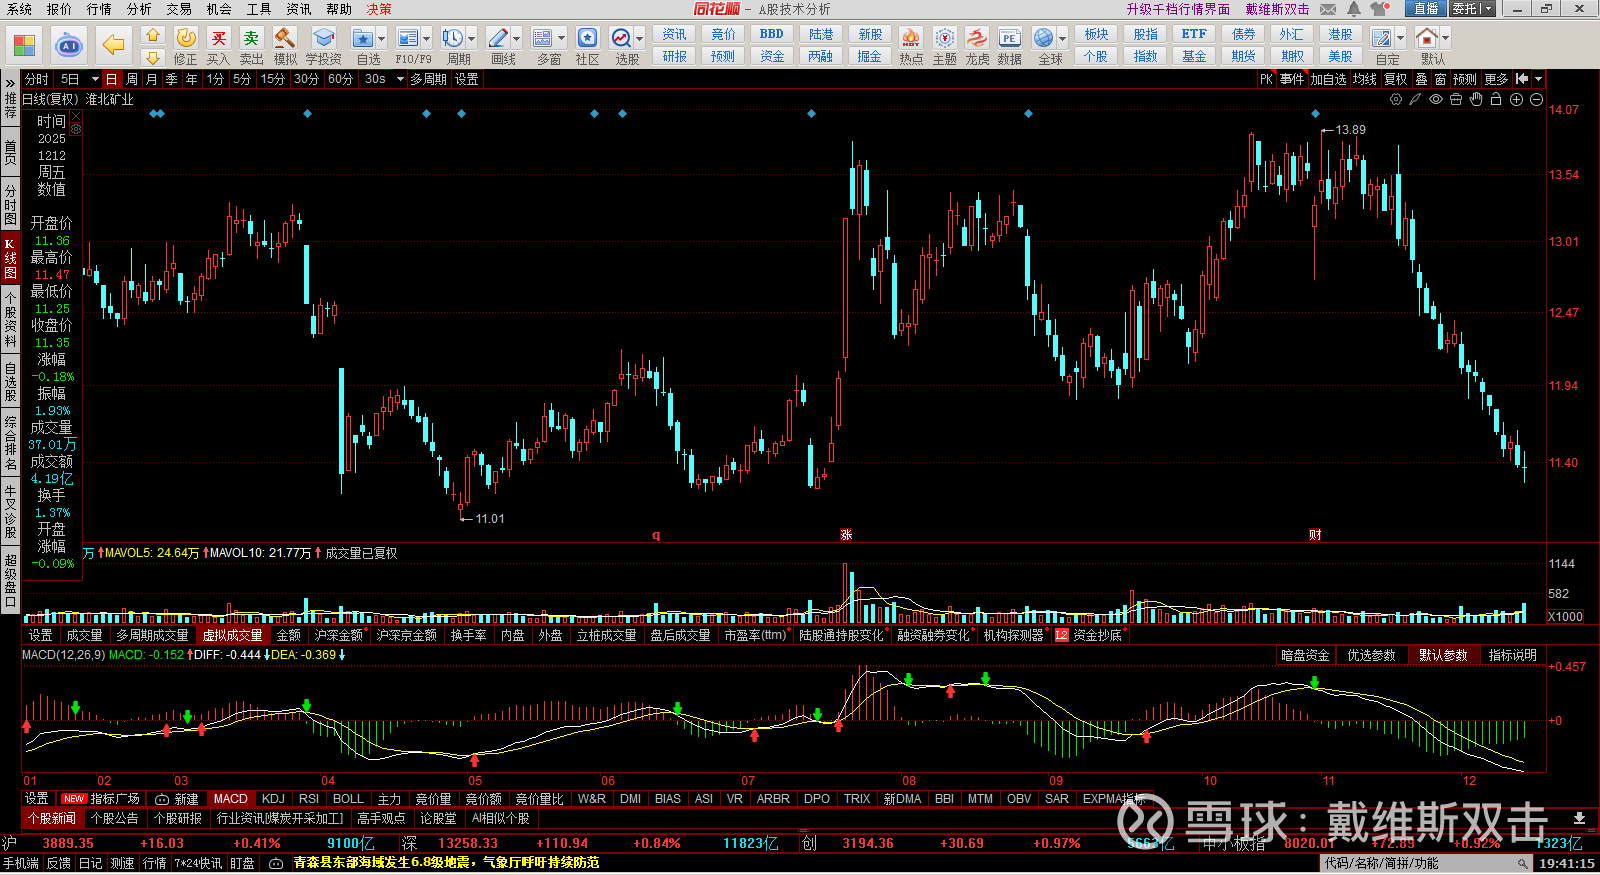
Task: Toggle 均线 moving average display
Action: point(1364,79)
